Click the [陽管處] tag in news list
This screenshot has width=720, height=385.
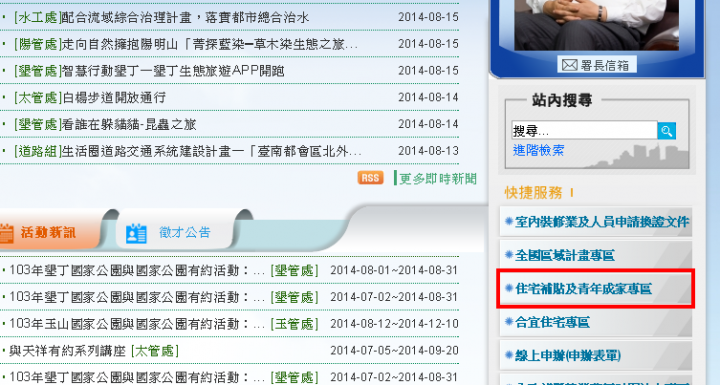point(38,44)
